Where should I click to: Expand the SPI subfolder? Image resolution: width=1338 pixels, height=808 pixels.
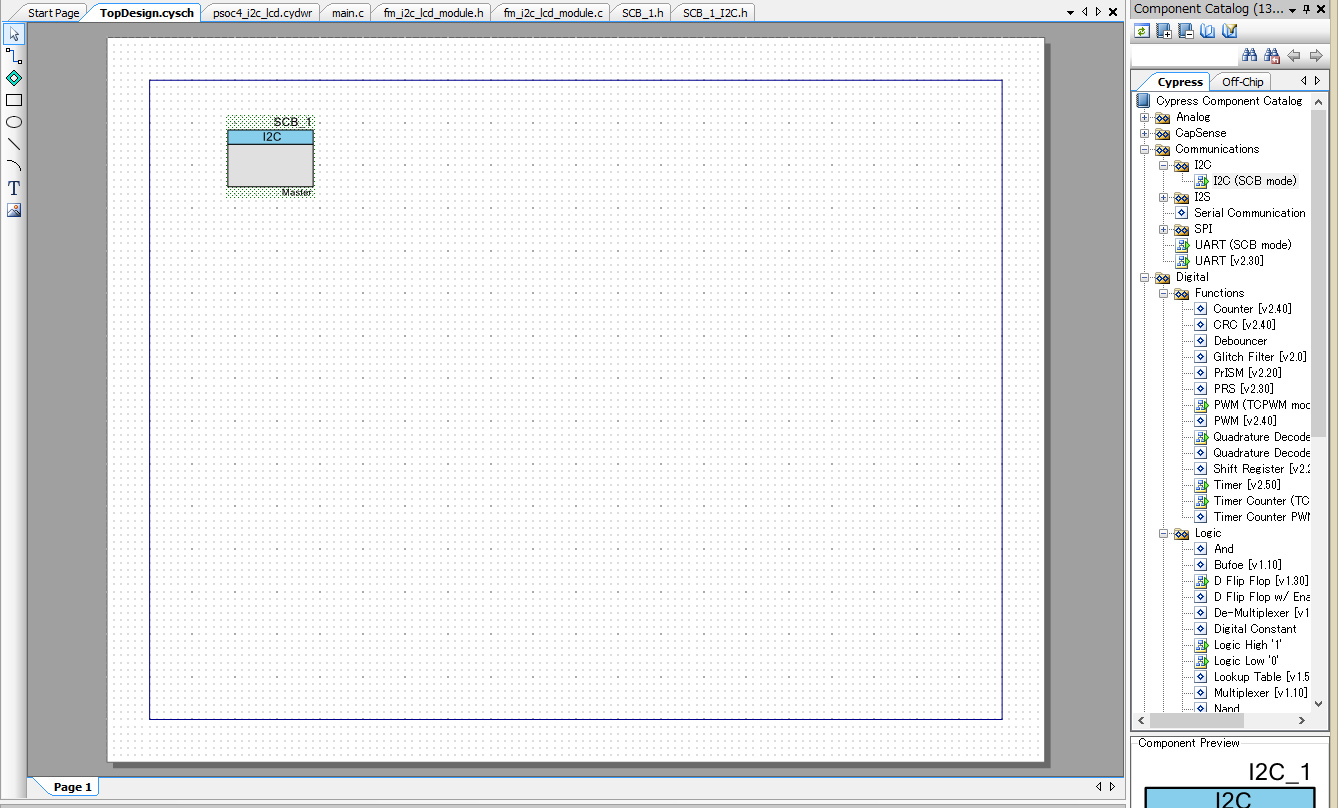tap(1163, 230)
